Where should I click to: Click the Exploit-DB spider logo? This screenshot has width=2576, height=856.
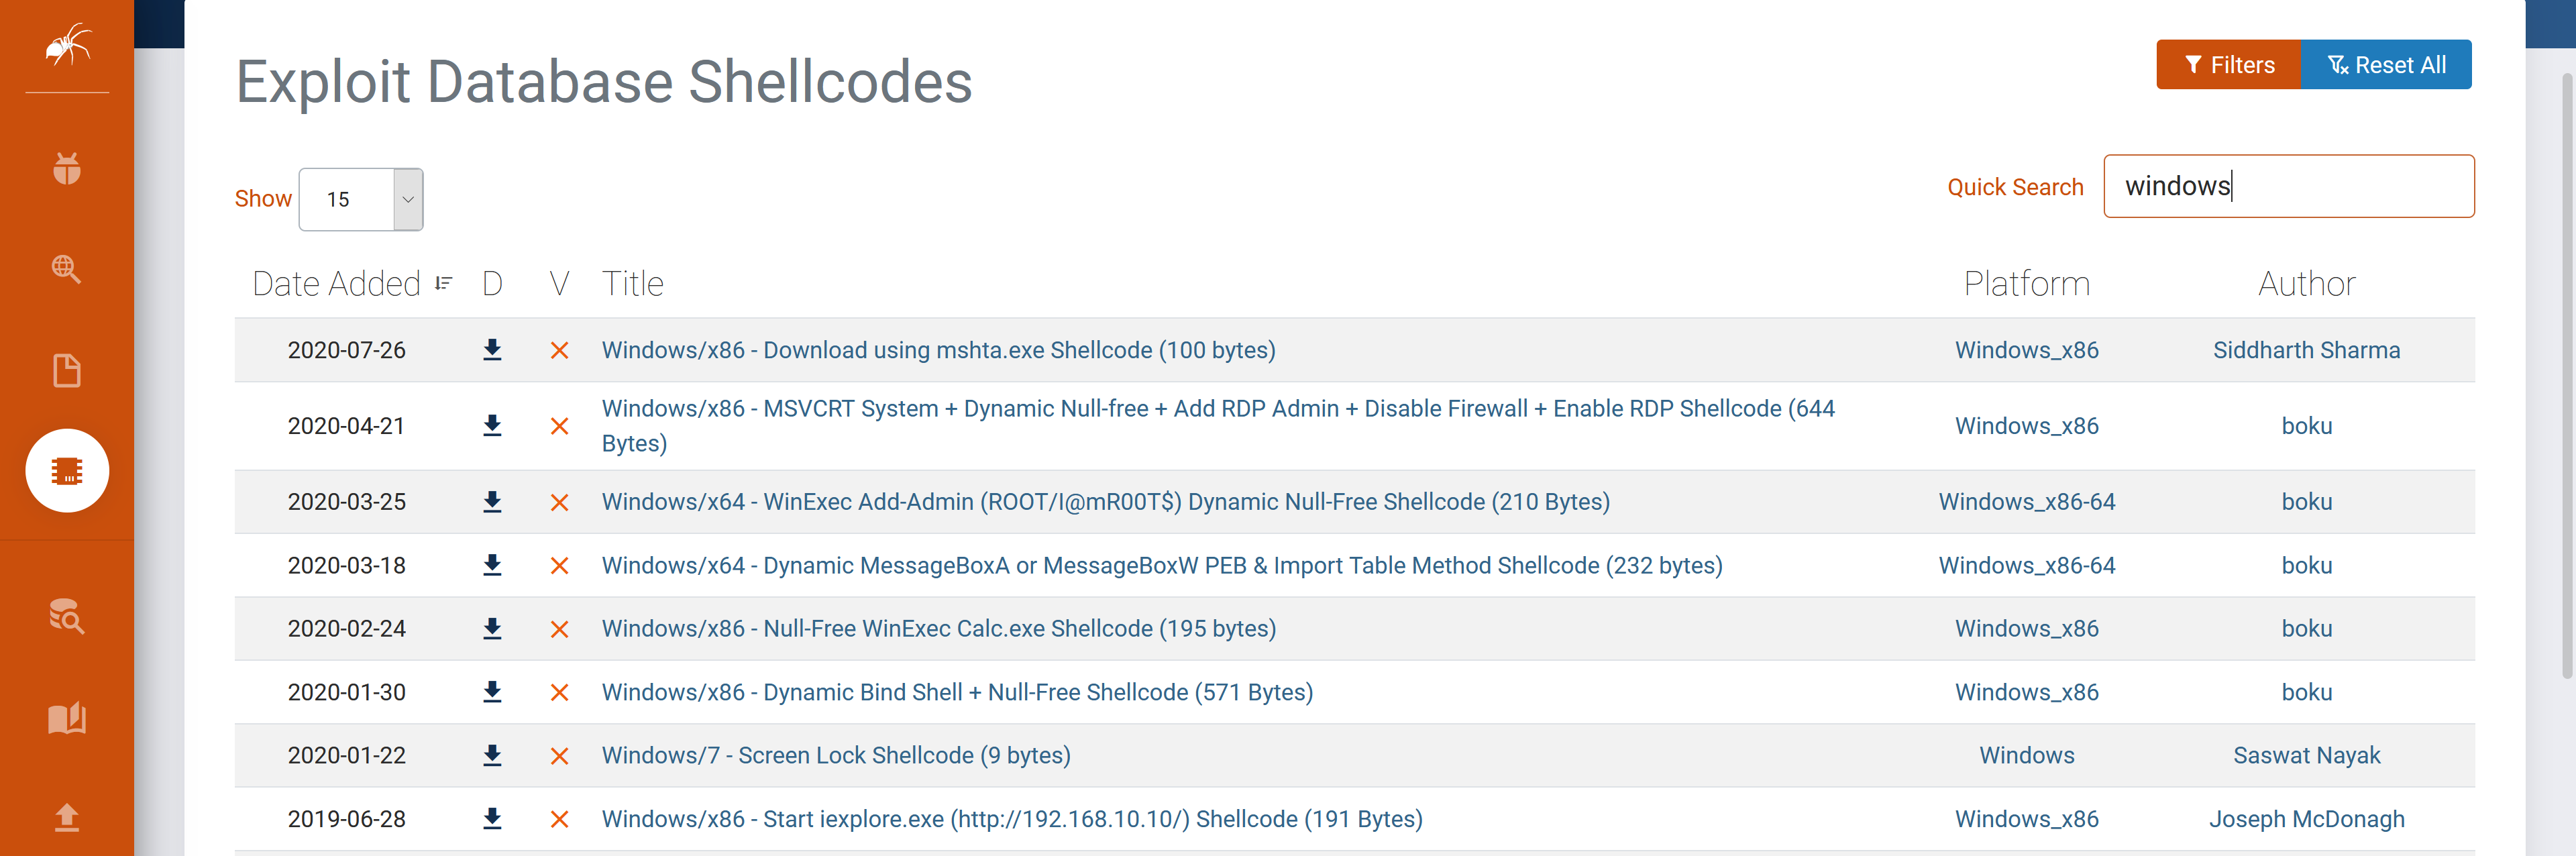pos(67,45)
